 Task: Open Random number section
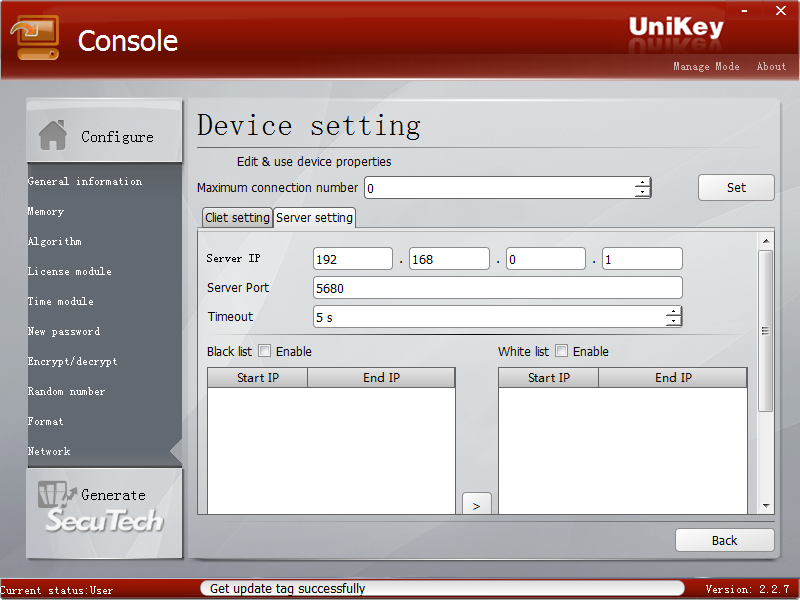coord(66,391)
